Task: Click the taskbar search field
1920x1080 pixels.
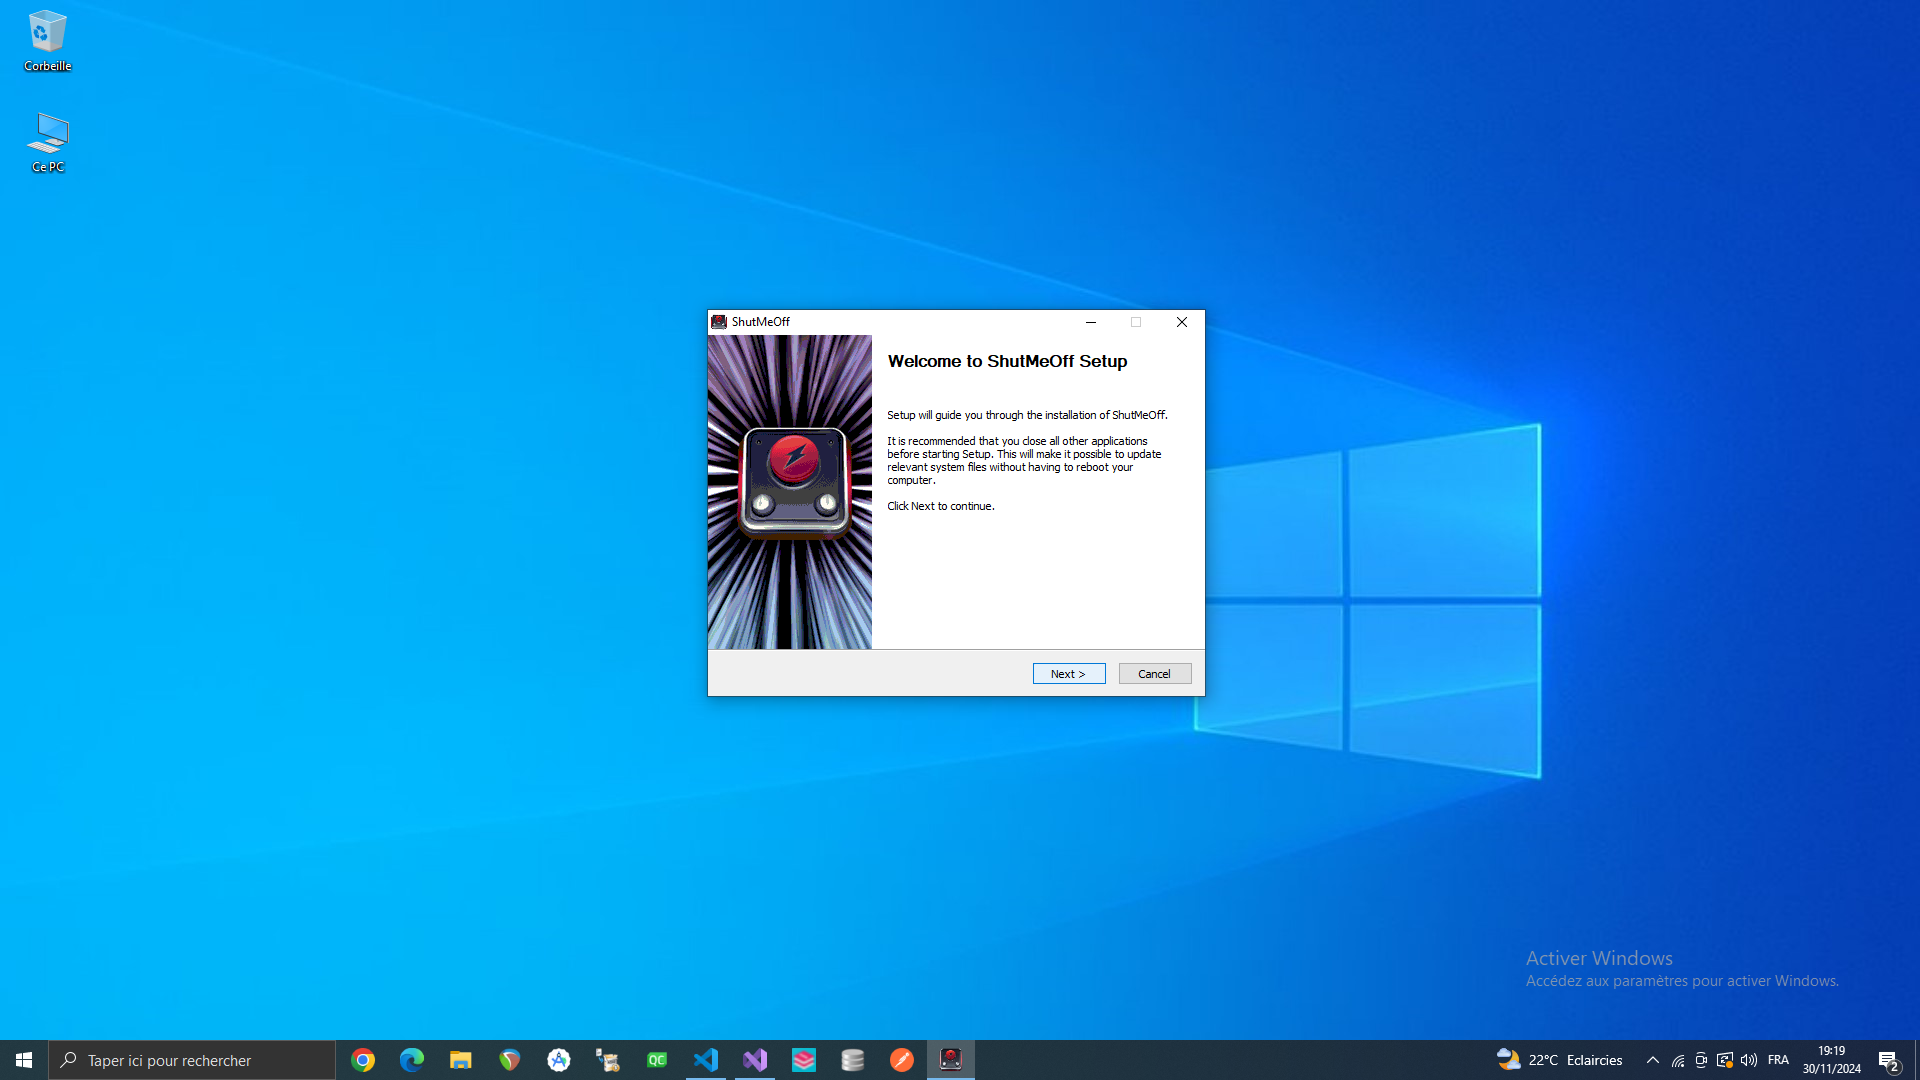Action: pos(190,1059)
